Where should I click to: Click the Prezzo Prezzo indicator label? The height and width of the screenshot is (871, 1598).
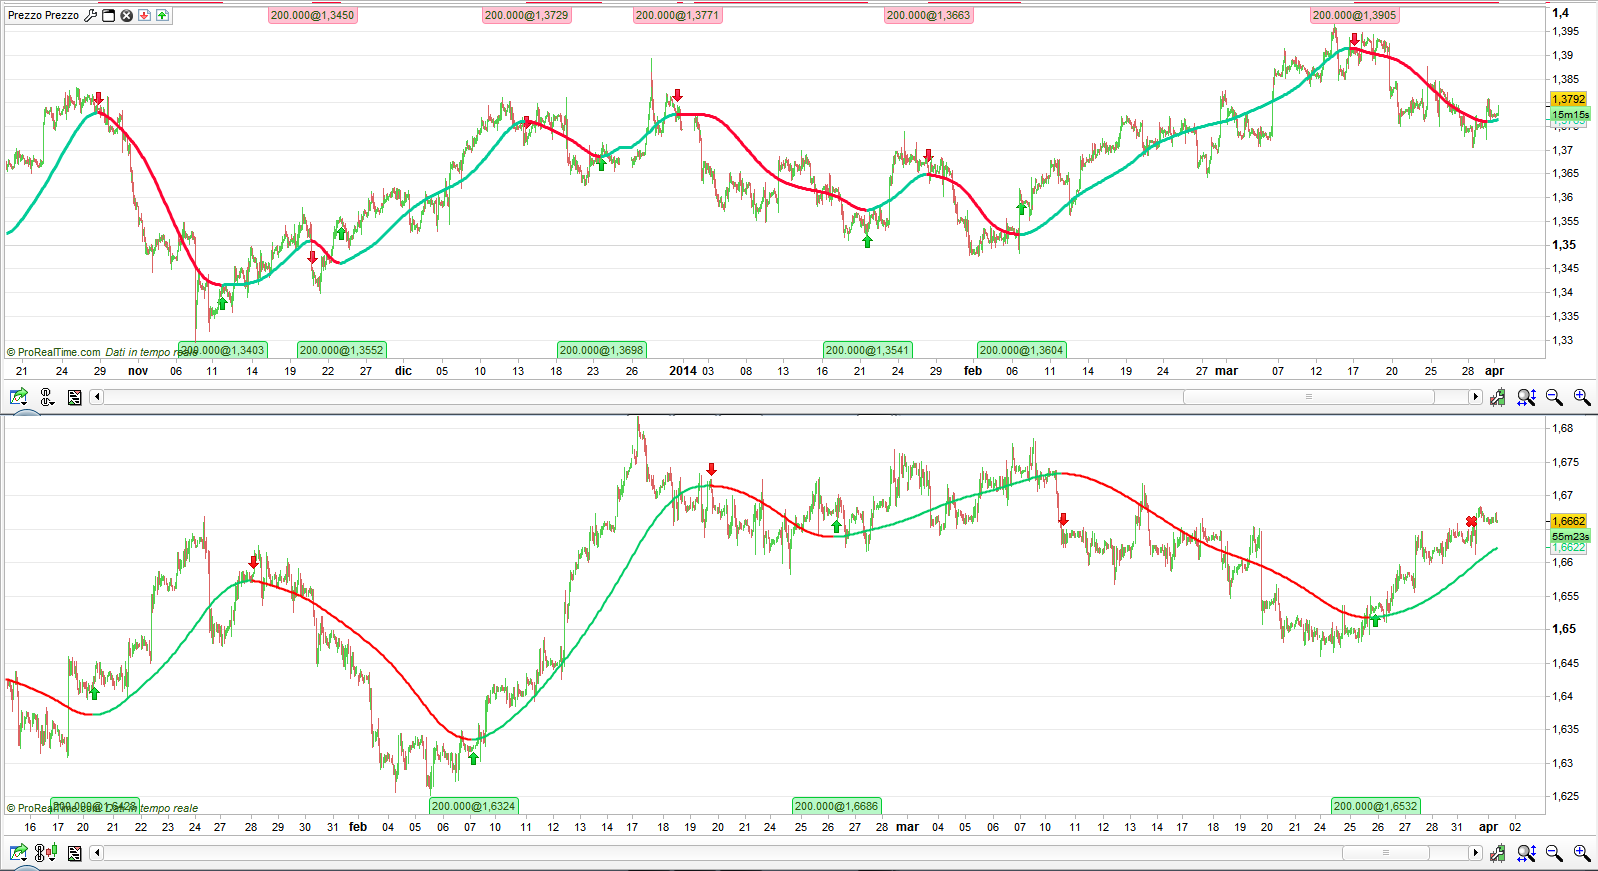point(43,15)
